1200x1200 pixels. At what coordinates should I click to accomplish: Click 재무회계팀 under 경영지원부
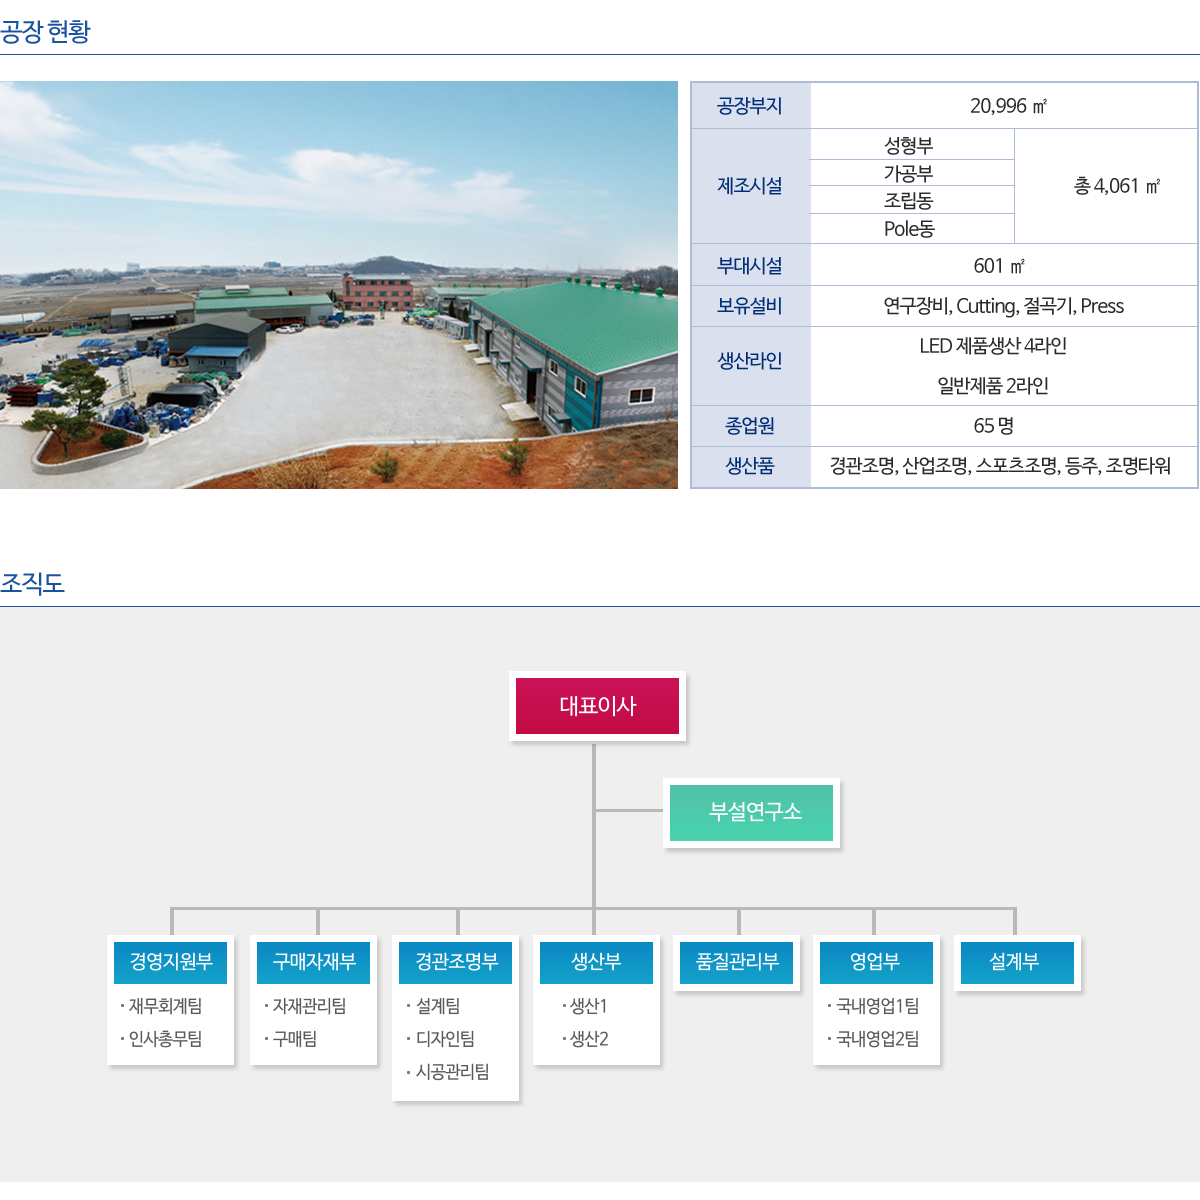(165, 1006)
